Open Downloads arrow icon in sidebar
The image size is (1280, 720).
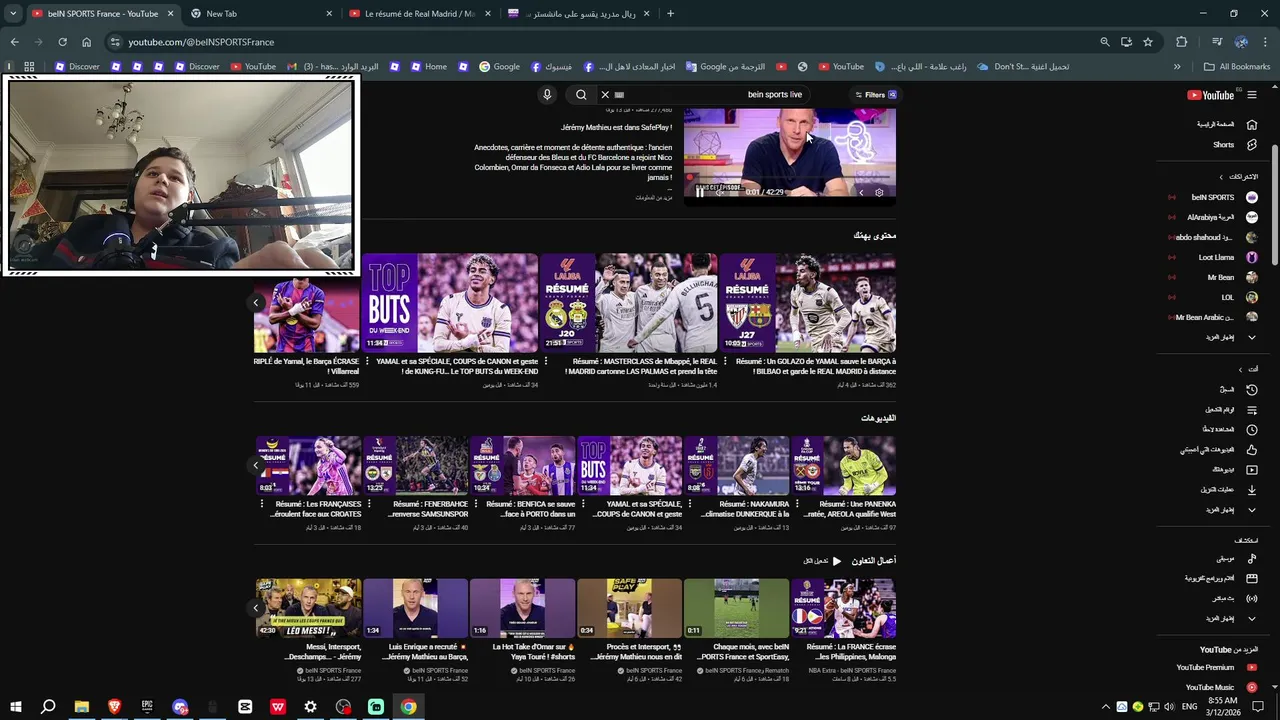pos(1251,489)
